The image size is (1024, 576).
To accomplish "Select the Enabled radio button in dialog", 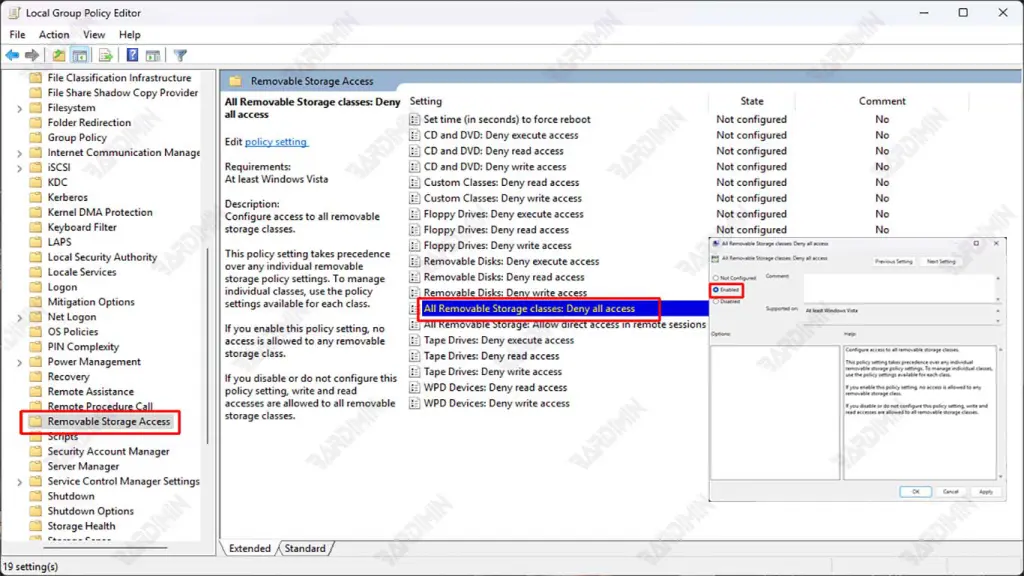I will tap(716, 290).
